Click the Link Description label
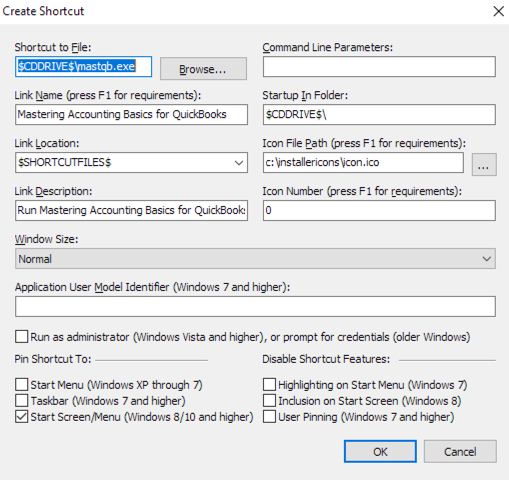The width and height of the screenshot is (509, 480). coord(53,191)
